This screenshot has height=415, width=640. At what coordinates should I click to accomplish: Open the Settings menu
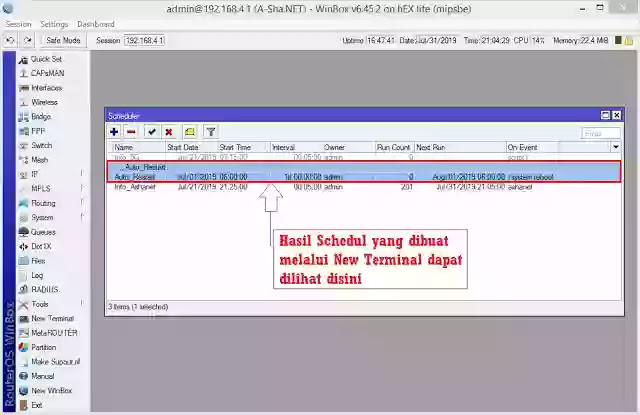(x=54, y=24)
